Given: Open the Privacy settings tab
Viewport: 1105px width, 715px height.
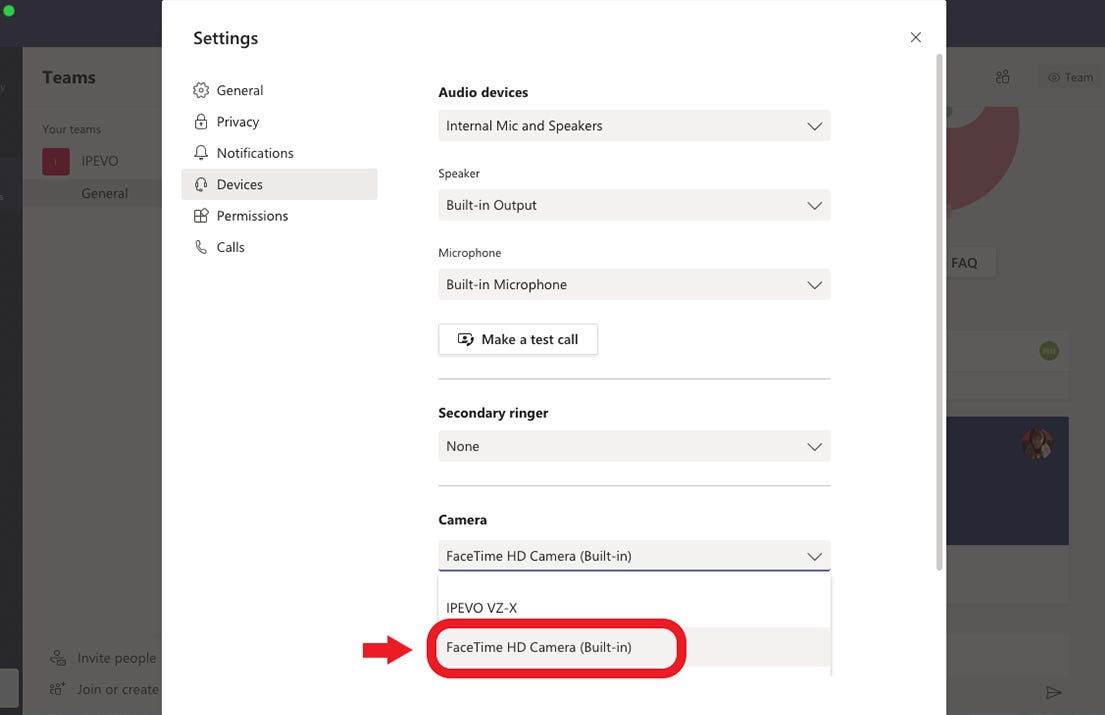Looking at the screenshot, I should coord(238,122).
